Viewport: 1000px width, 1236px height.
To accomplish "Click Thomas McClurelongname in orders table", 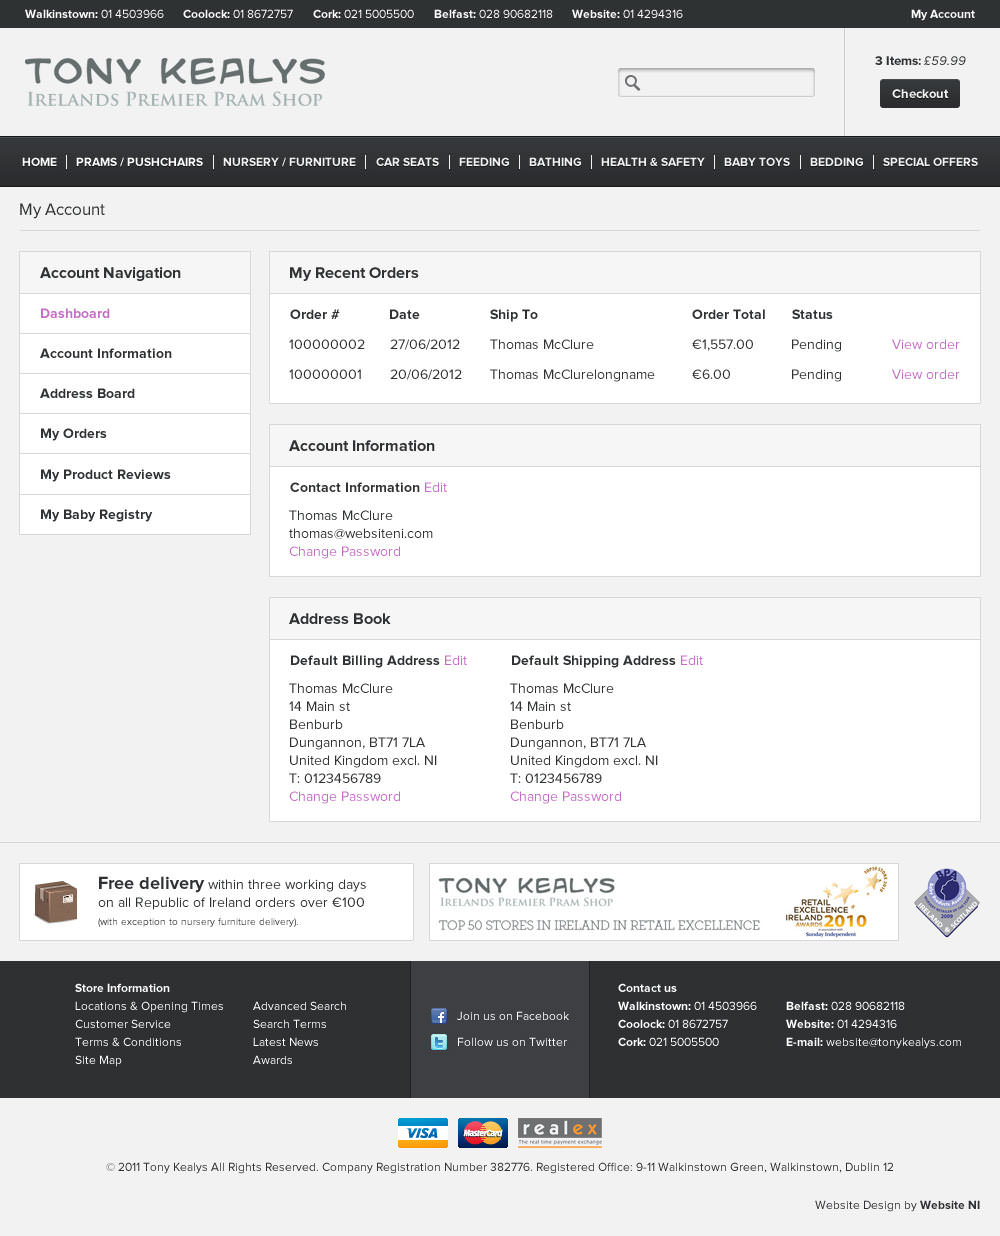I will (572, 374).
